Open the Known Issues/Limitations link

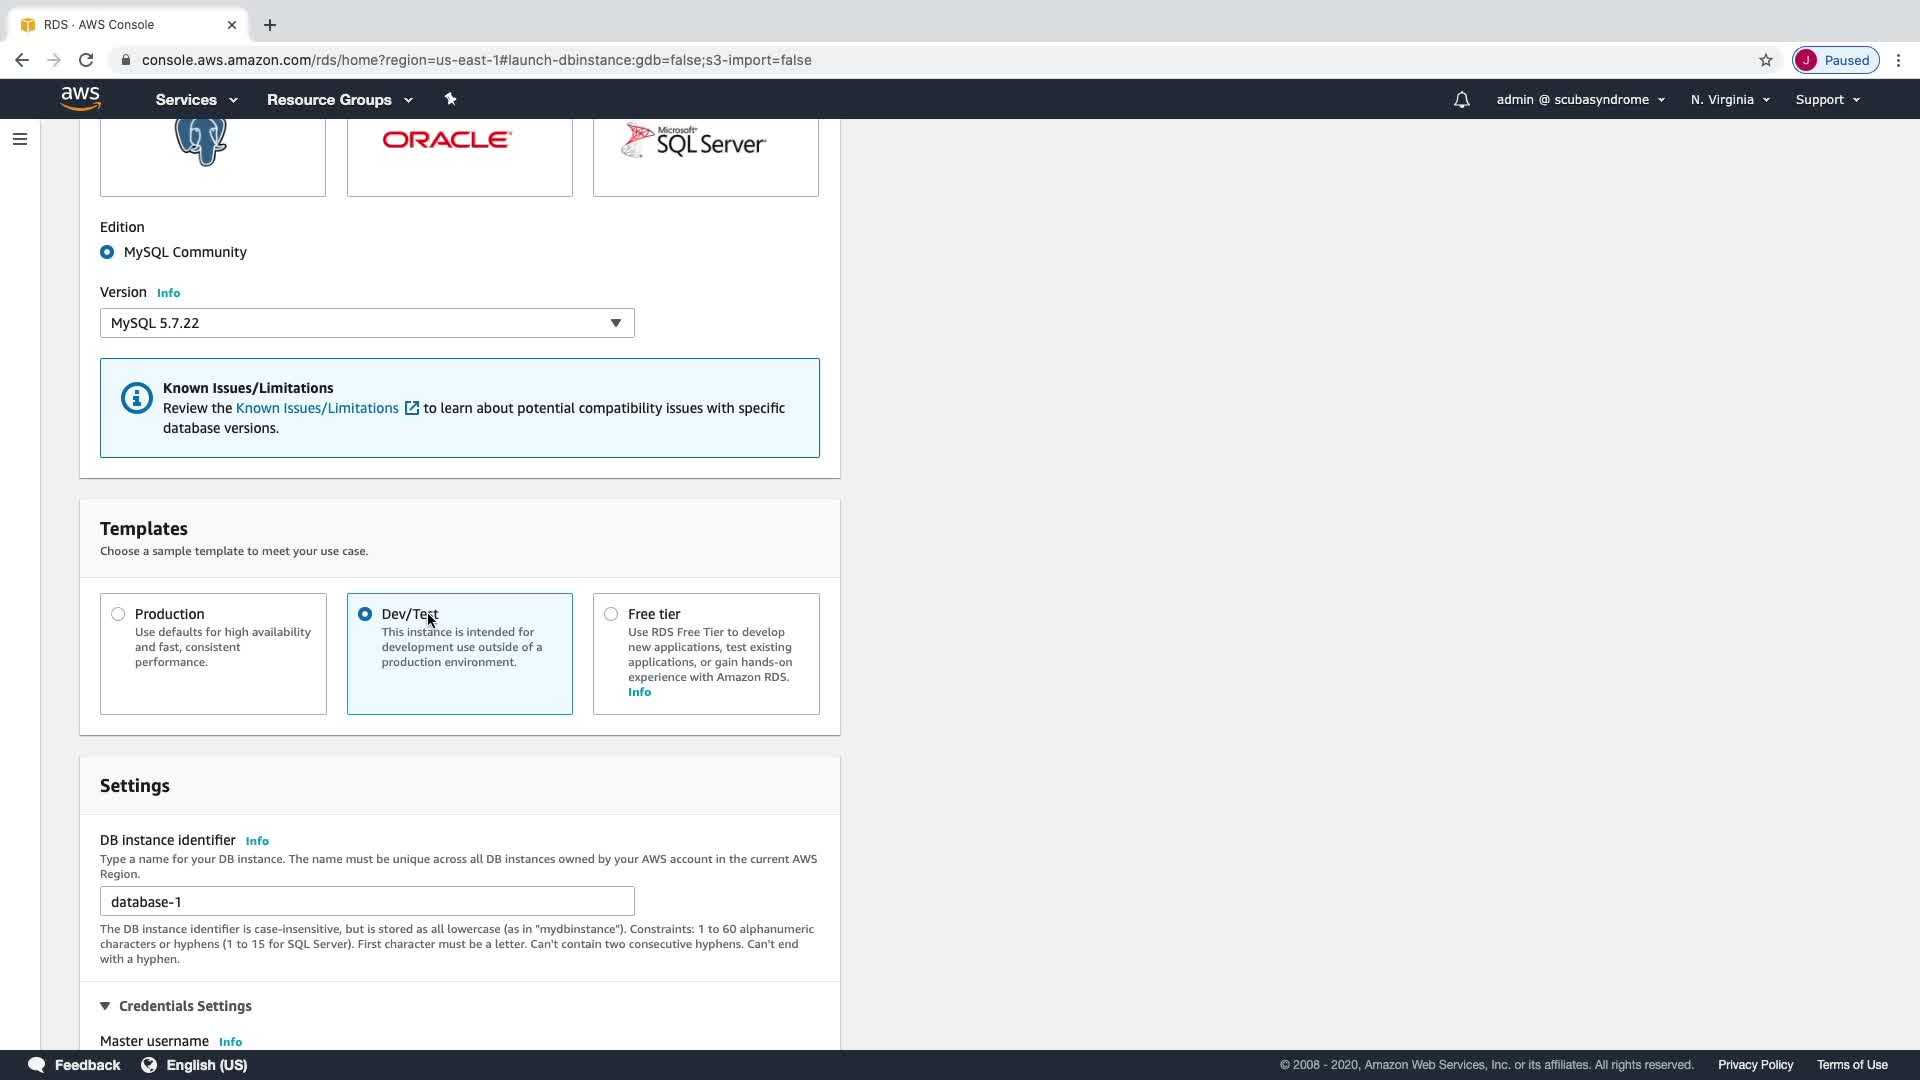[x=317, y=408]
